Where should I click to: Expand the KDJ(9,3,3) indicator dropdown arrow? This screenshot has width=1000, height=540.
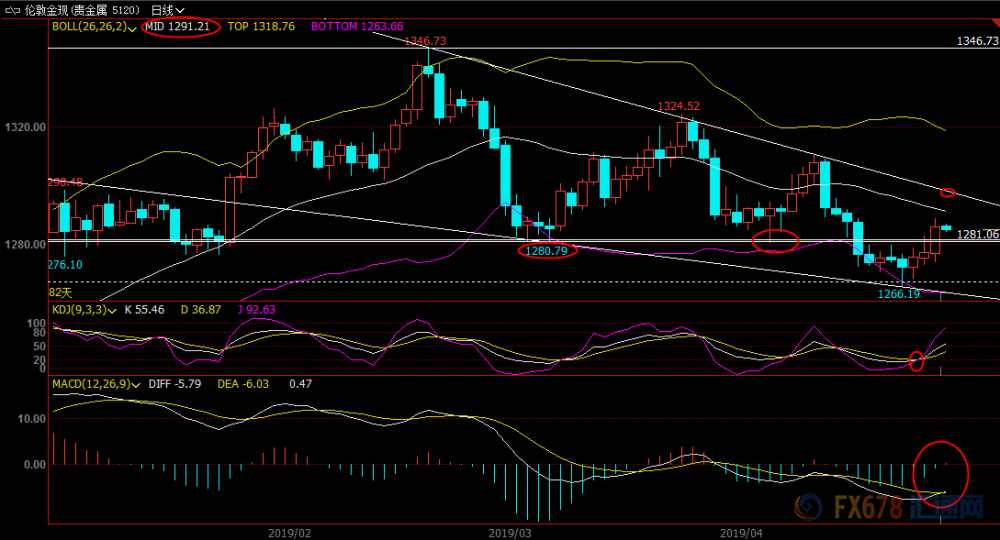point(112,310)
